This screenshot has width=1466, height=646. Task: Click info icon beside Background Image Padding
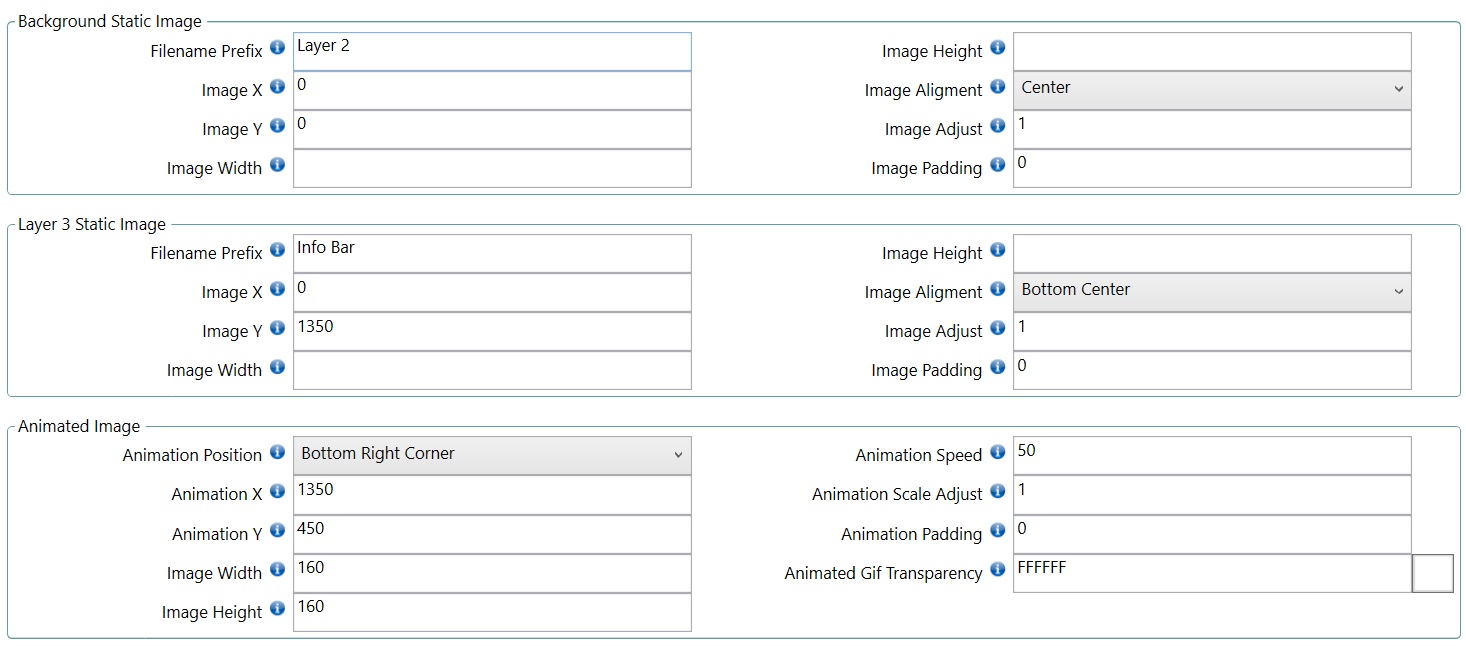click(x=997, y=165)
